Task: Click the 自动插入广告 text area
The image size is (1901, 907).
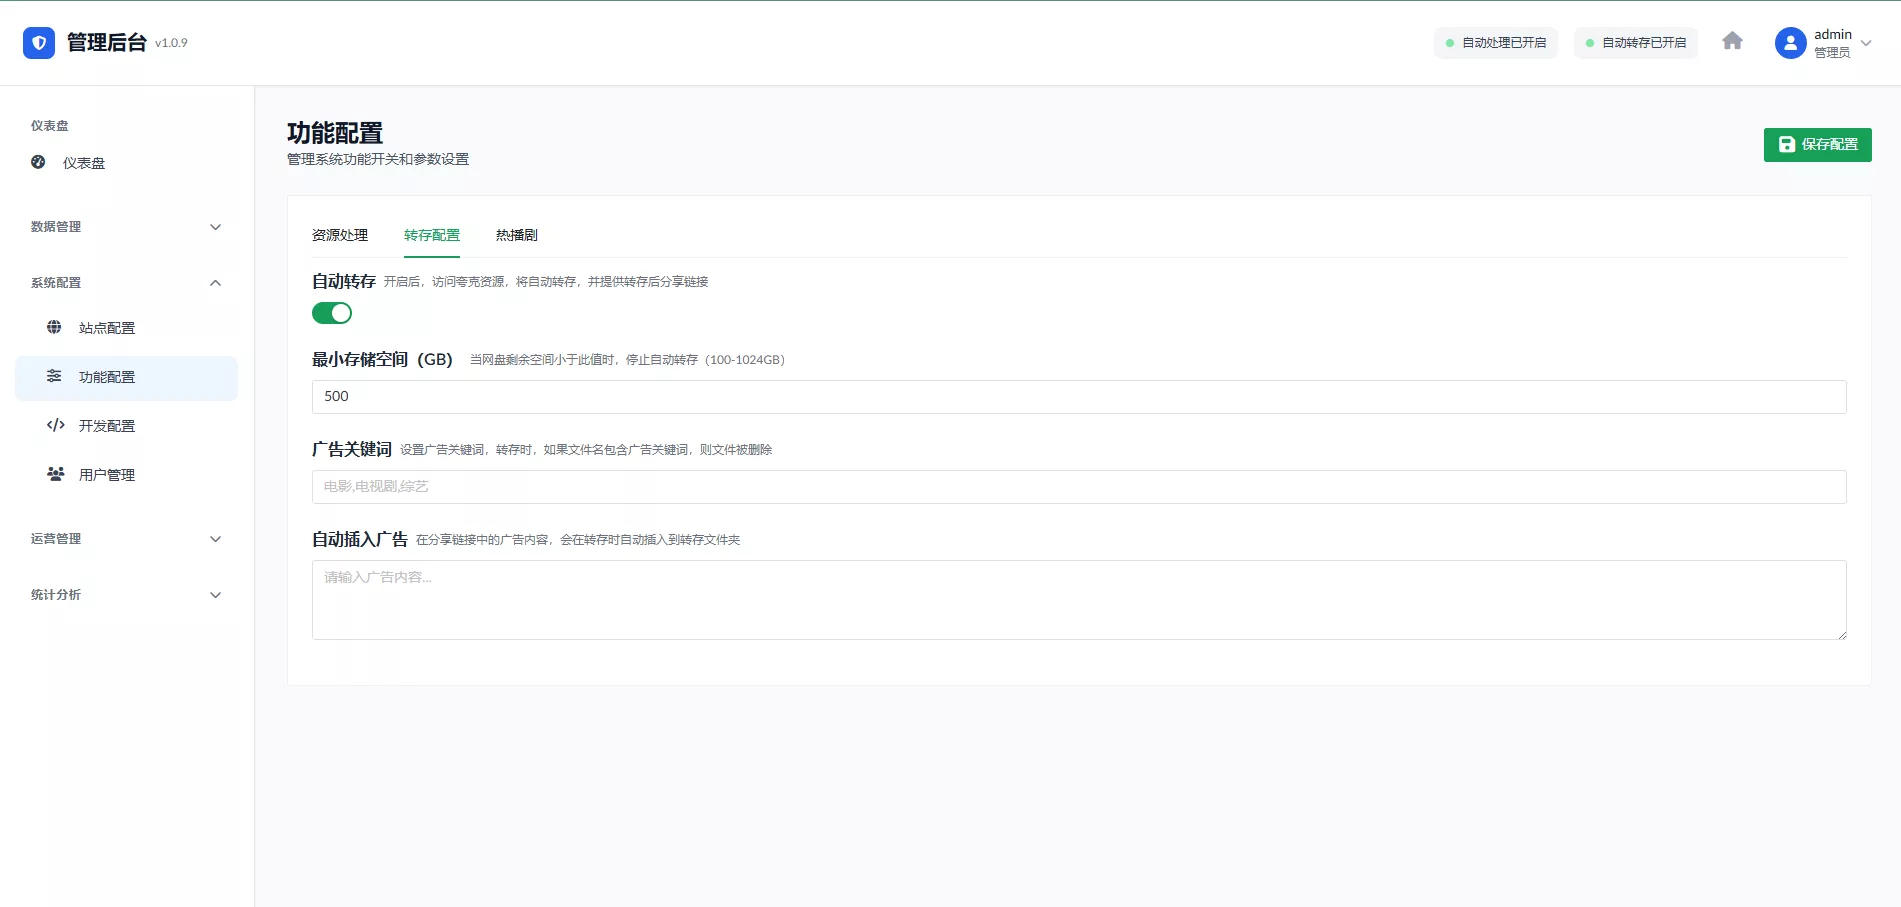Action: [1078, 600]
